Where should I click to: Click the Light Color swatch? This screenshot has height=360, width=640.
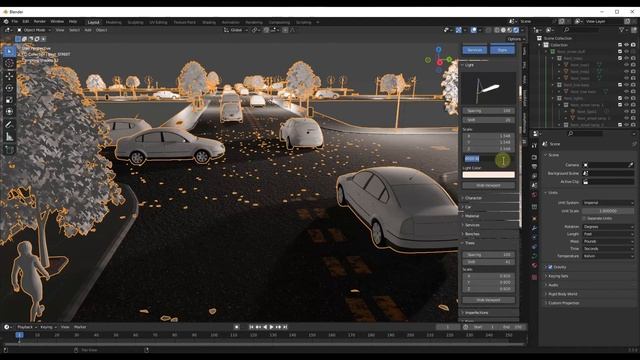click(x=489, y=175)
